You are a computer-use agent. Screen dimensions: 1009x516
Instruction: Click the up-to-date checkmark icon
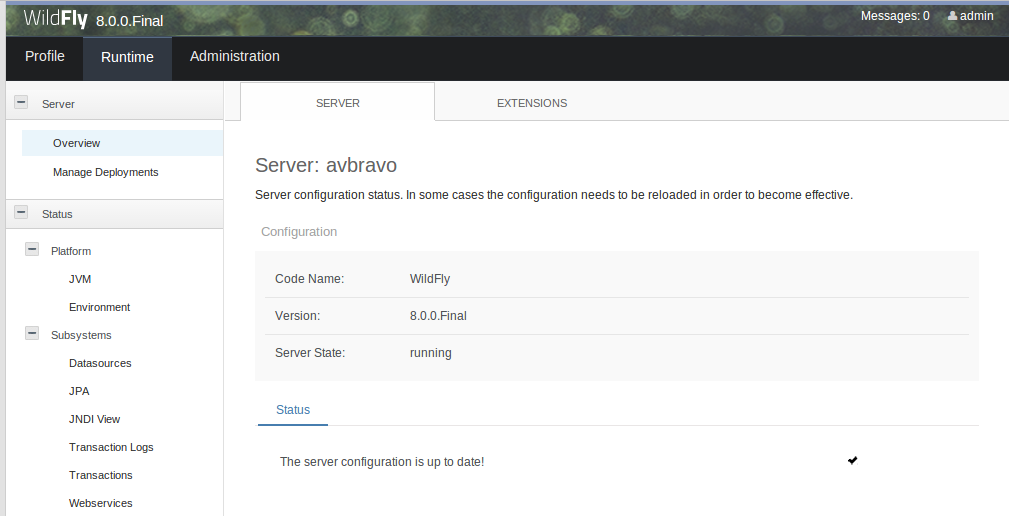pyautogui.click(x=853, y=460)
